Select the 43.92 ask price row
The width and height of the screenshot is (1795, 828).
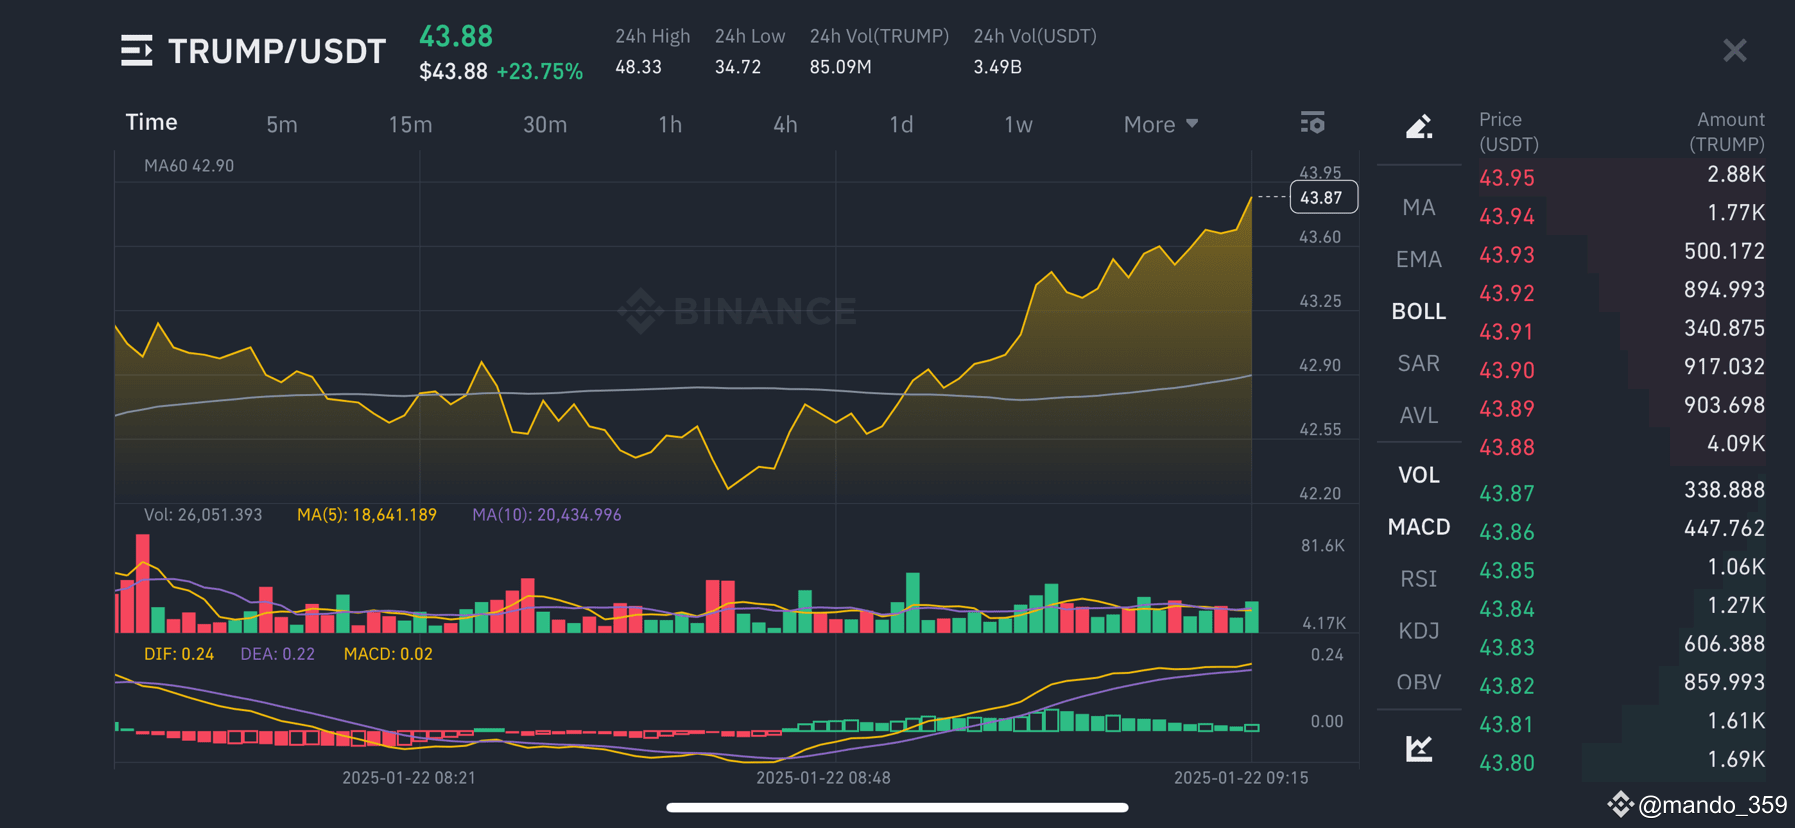point(1622,292)
